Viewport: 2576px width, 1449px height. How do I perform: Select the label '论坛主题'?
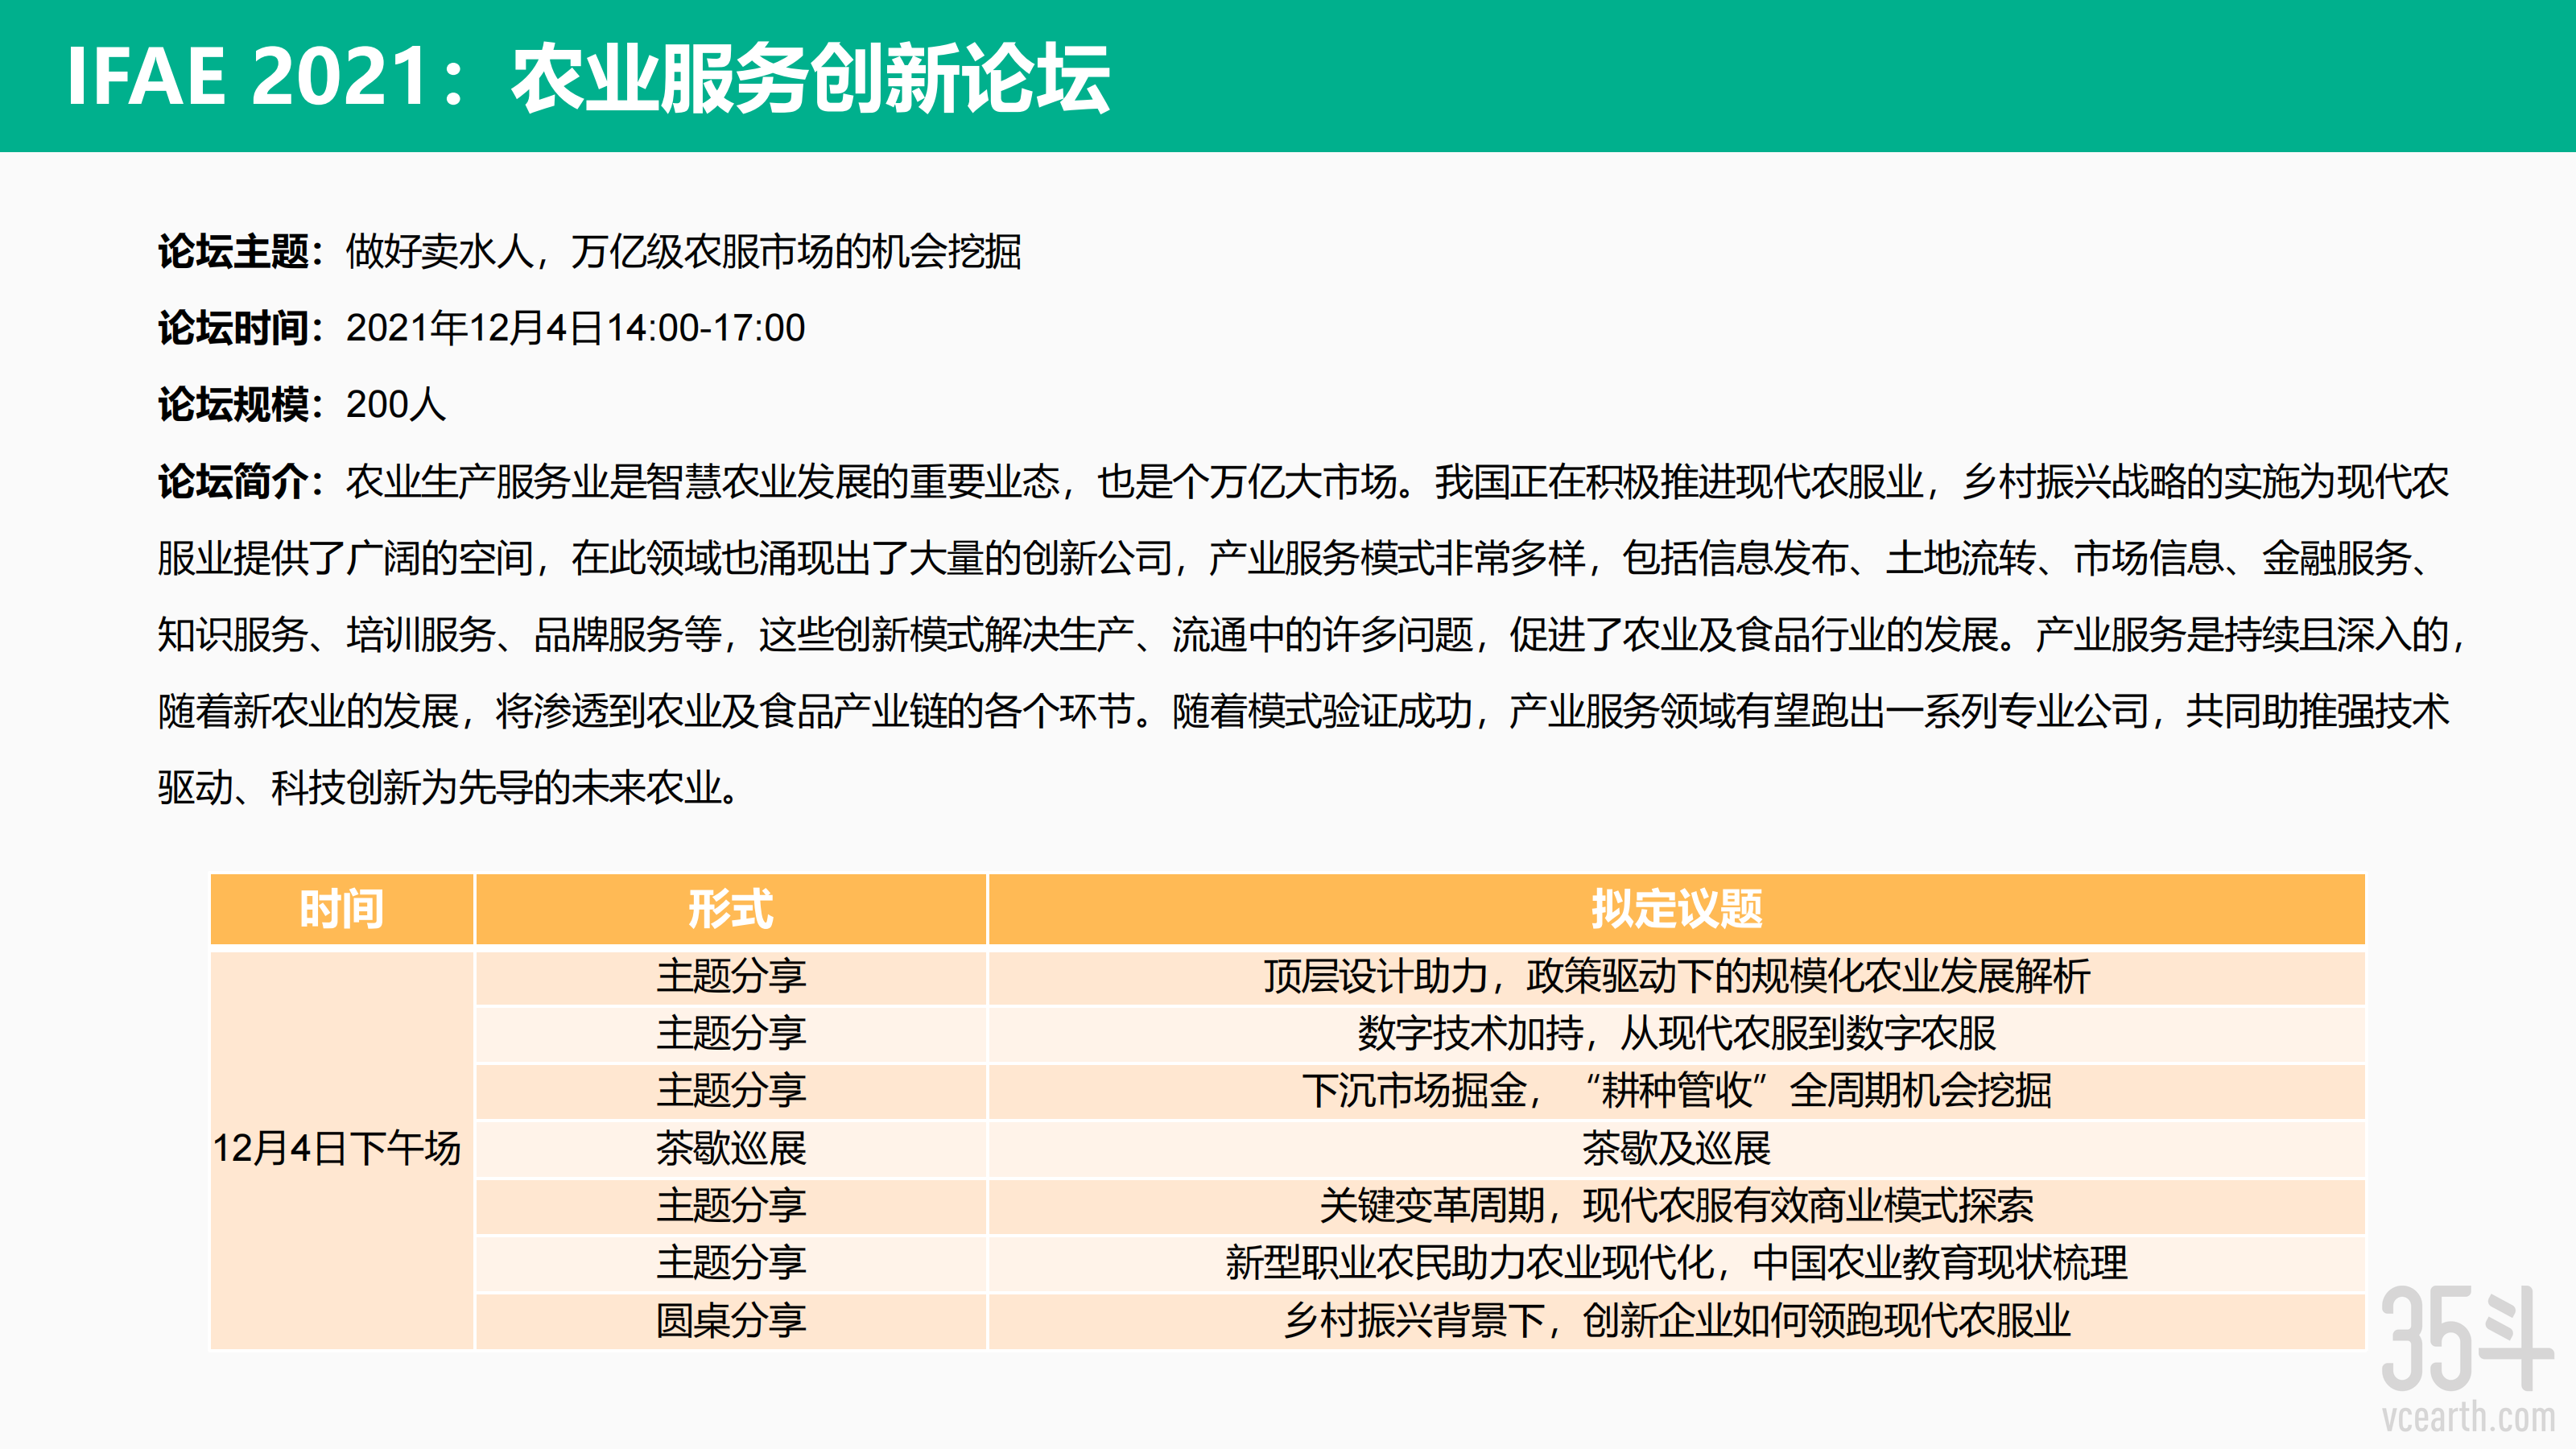233,251
